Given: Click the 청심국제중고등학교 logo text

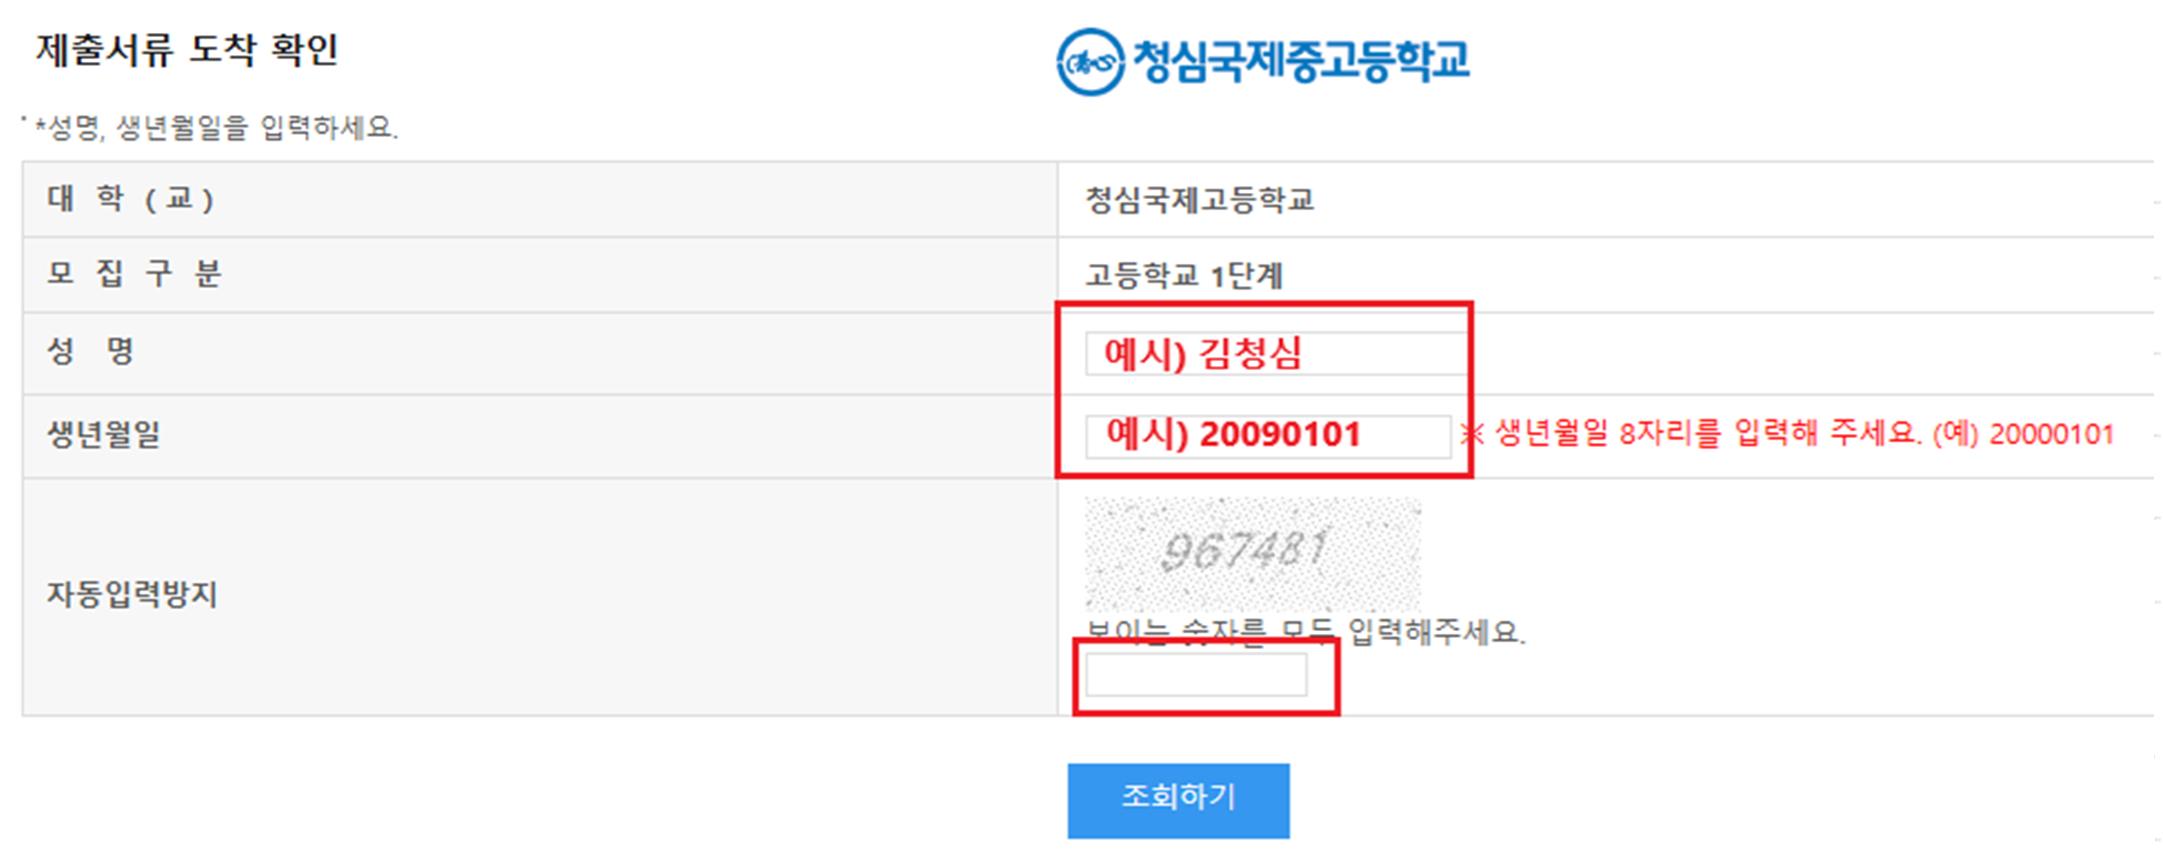Looking at the screenshot, I should pyautogui.click(x=1301, y=60).
